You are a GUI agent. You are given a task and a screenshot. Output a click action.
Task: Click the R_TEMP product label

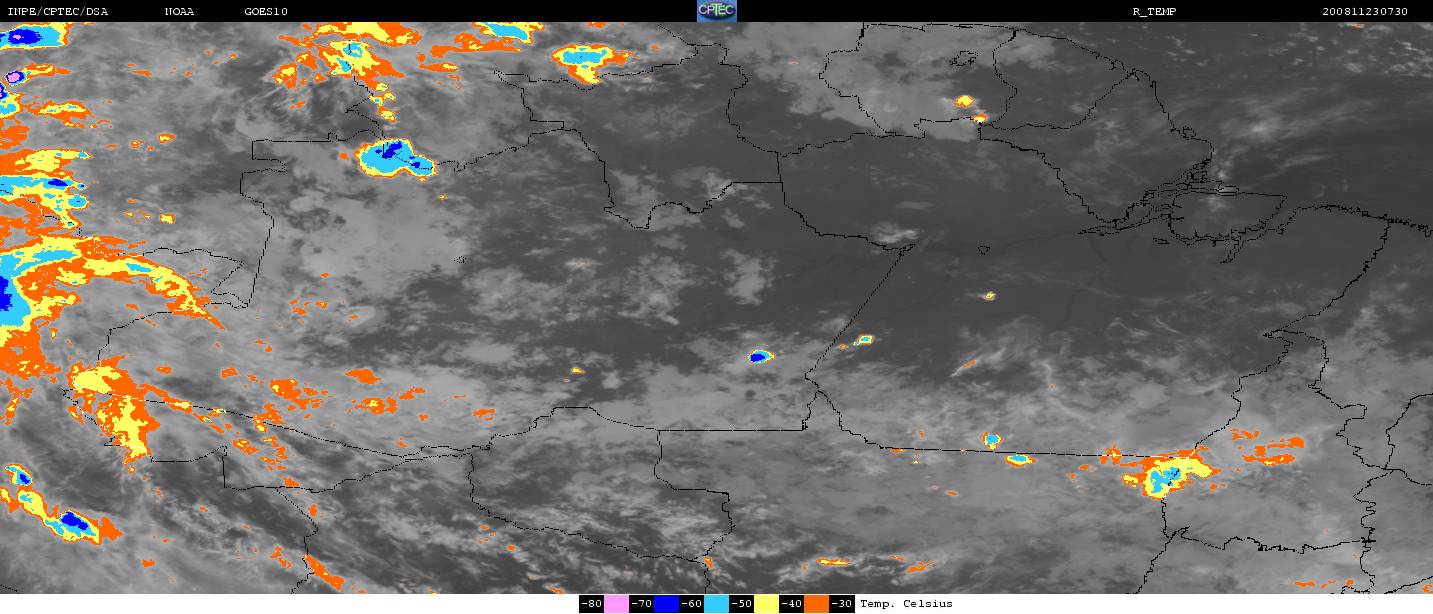1154,11
